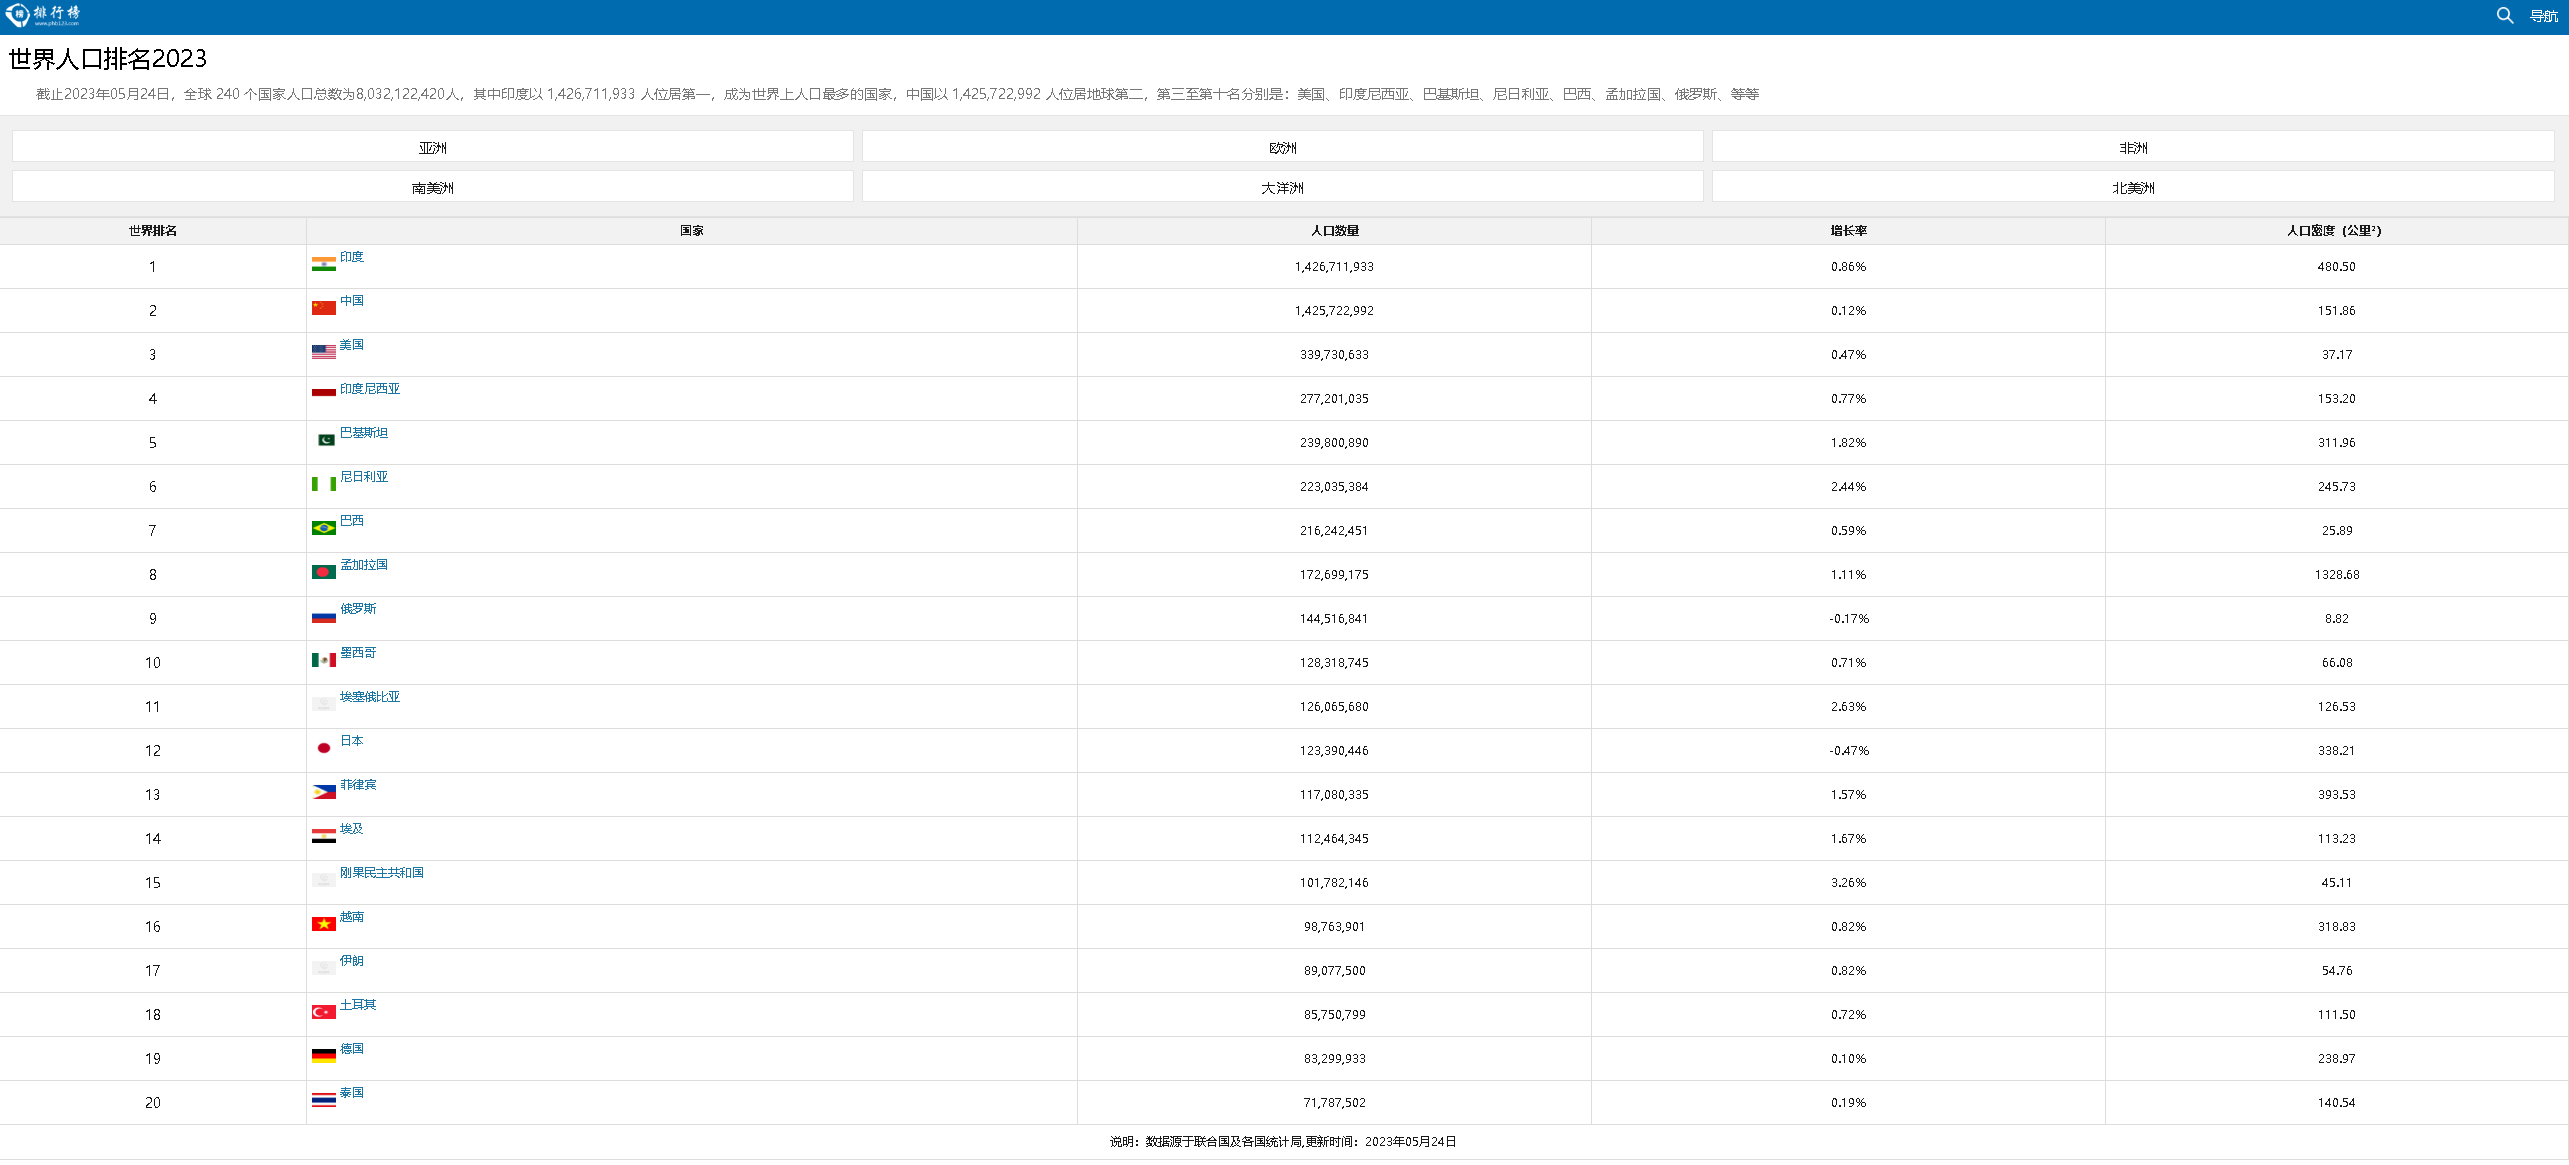Open the 刚果民主共和国 country link
This screenshot has width=2569, height=1165.
[x=381, y=873]
